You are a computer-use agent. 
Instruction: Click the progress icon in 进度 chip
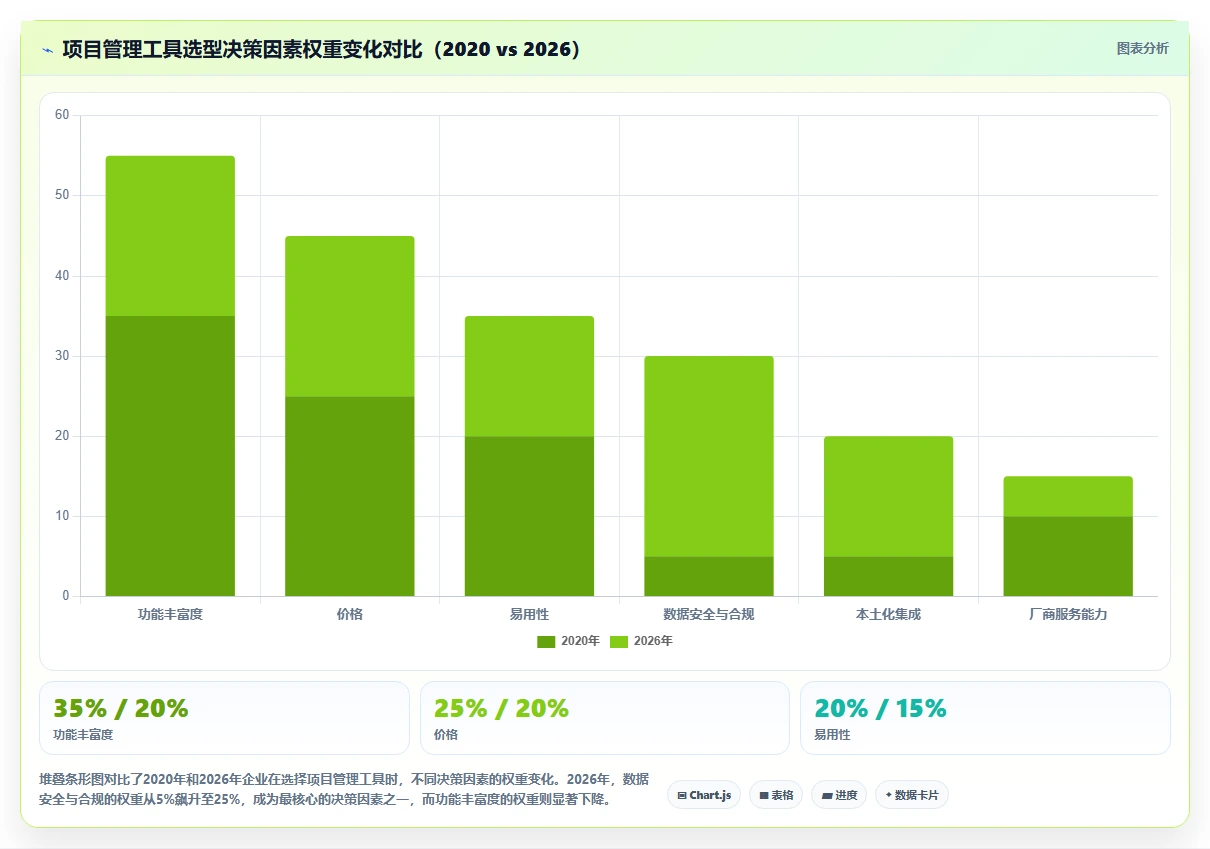827,796
